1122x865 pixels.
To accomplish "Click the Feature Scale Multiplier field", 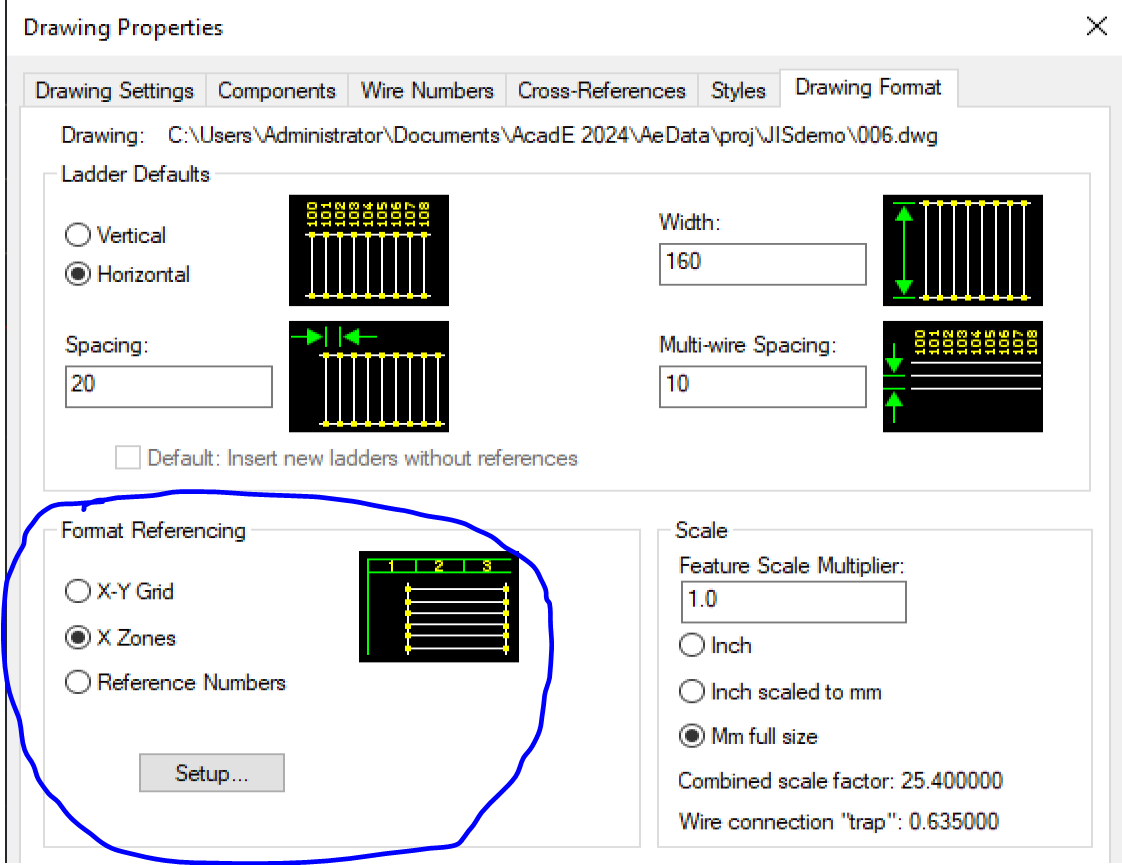I will (x=793, y=602).
